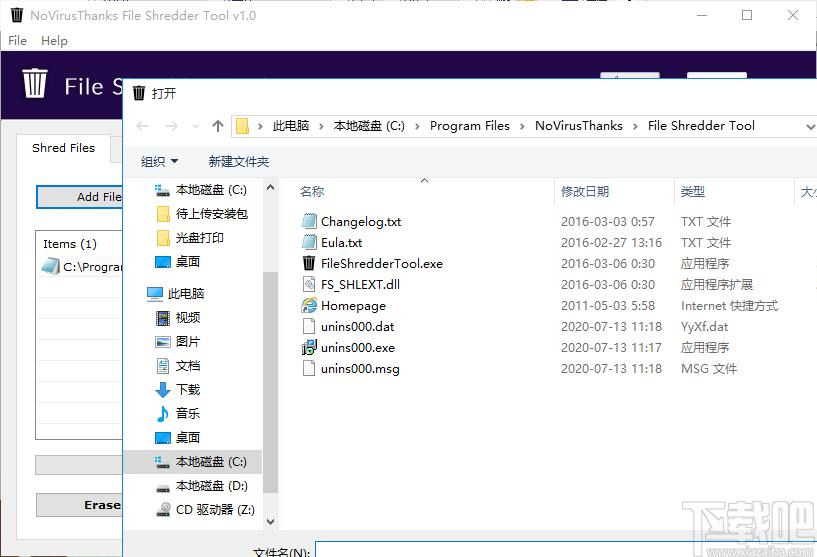Jump to Program Files in the address path
817x557 pixels.
[x=469, y=126]
